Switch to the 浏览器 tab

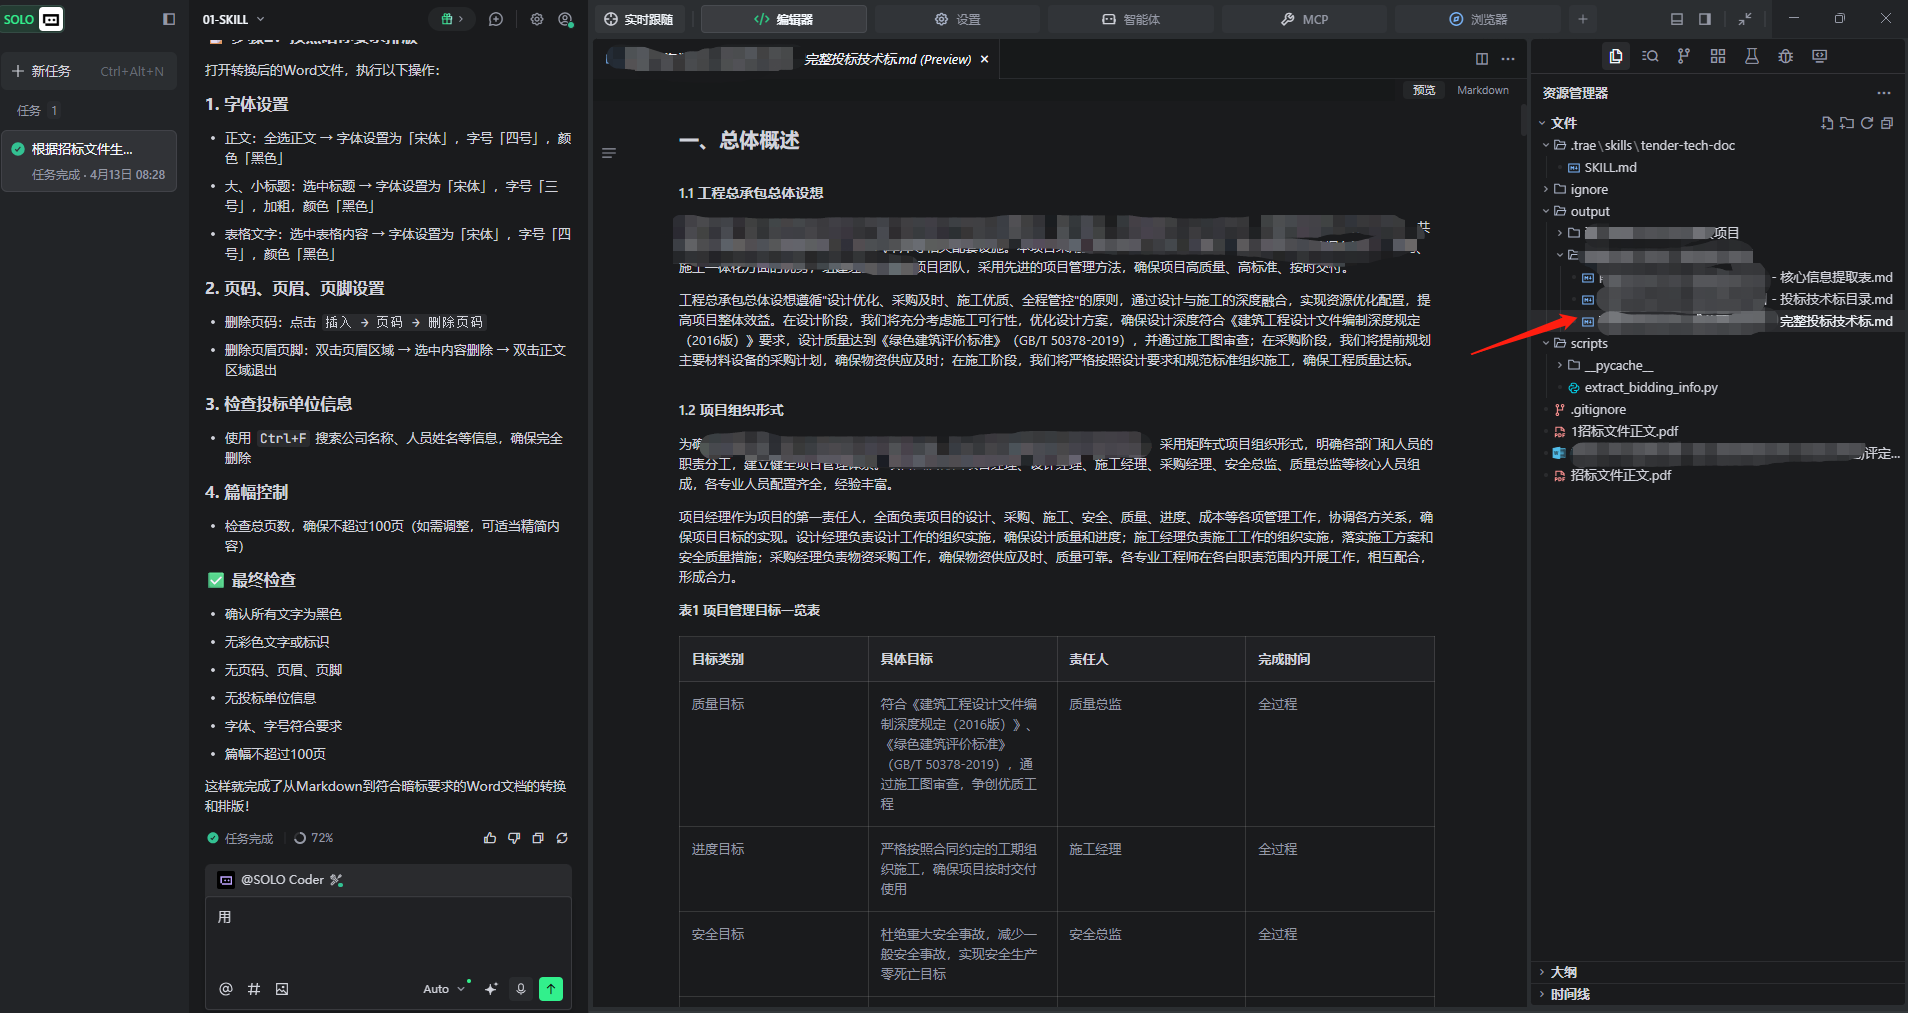click(x=1478, y=19)
